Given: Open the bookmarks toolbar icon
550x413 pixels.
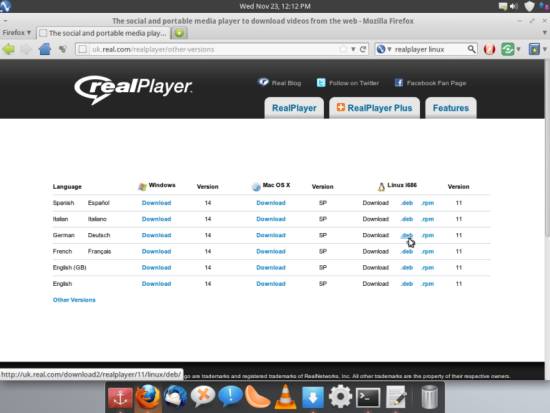Looking at the screenshot, I should pos(534,49).
